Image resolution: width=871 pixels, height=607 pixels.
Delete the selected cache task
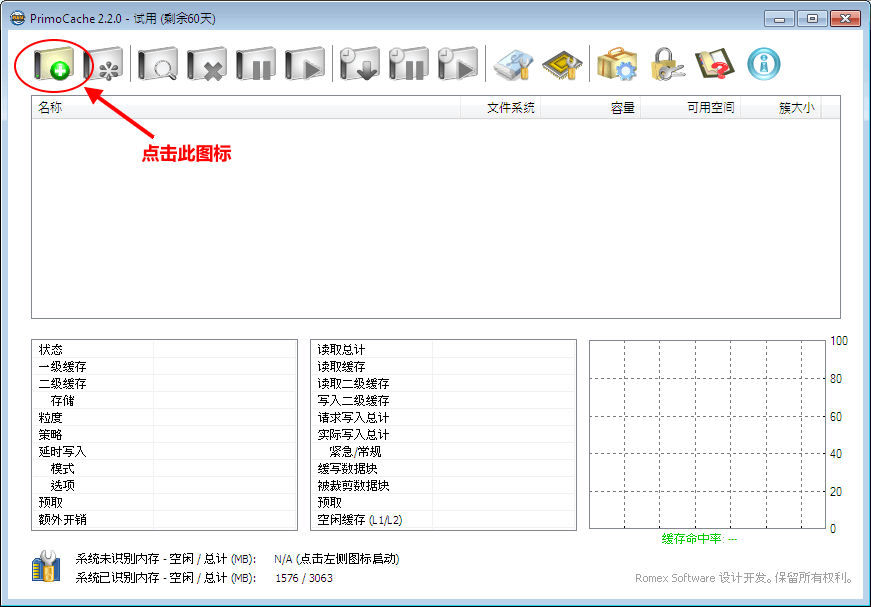pos(206,62)
